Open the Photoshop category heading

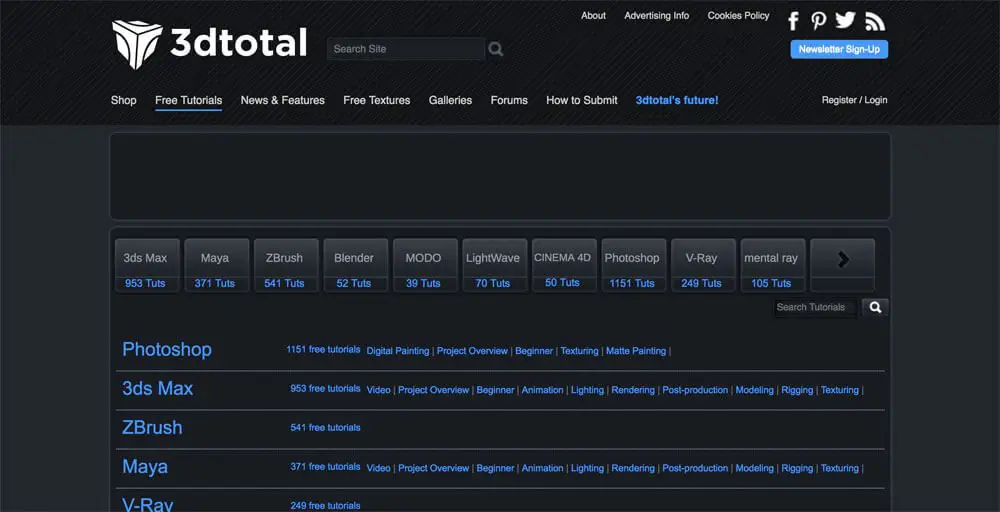[x=167, y=350]
